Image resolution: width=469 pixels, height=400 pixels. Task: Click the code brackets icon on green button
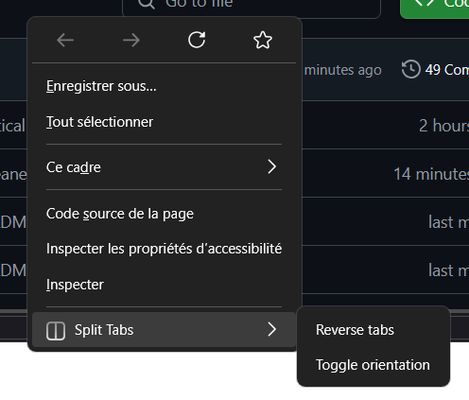coord(425,3)
